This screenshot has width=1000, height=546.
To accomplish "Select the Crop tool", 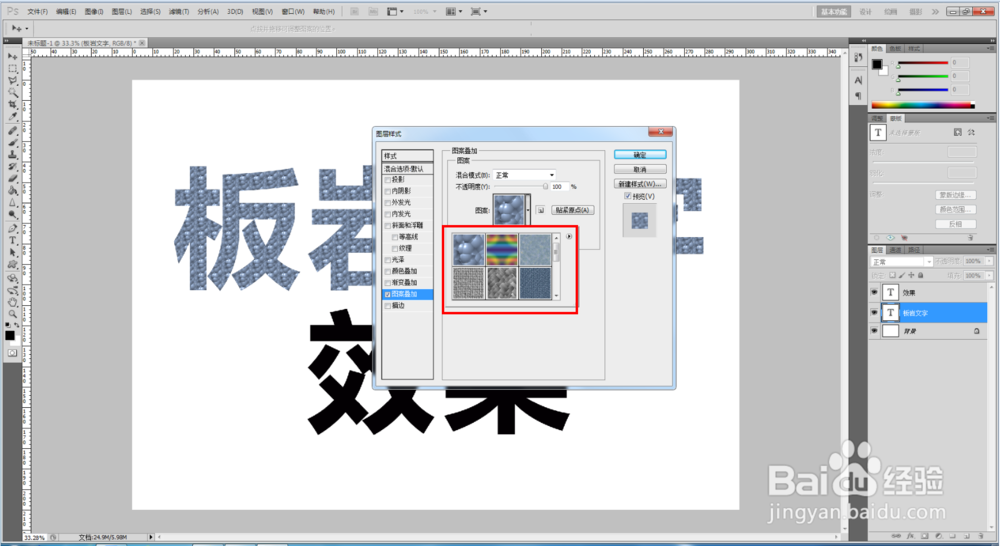I will point(12,105).
